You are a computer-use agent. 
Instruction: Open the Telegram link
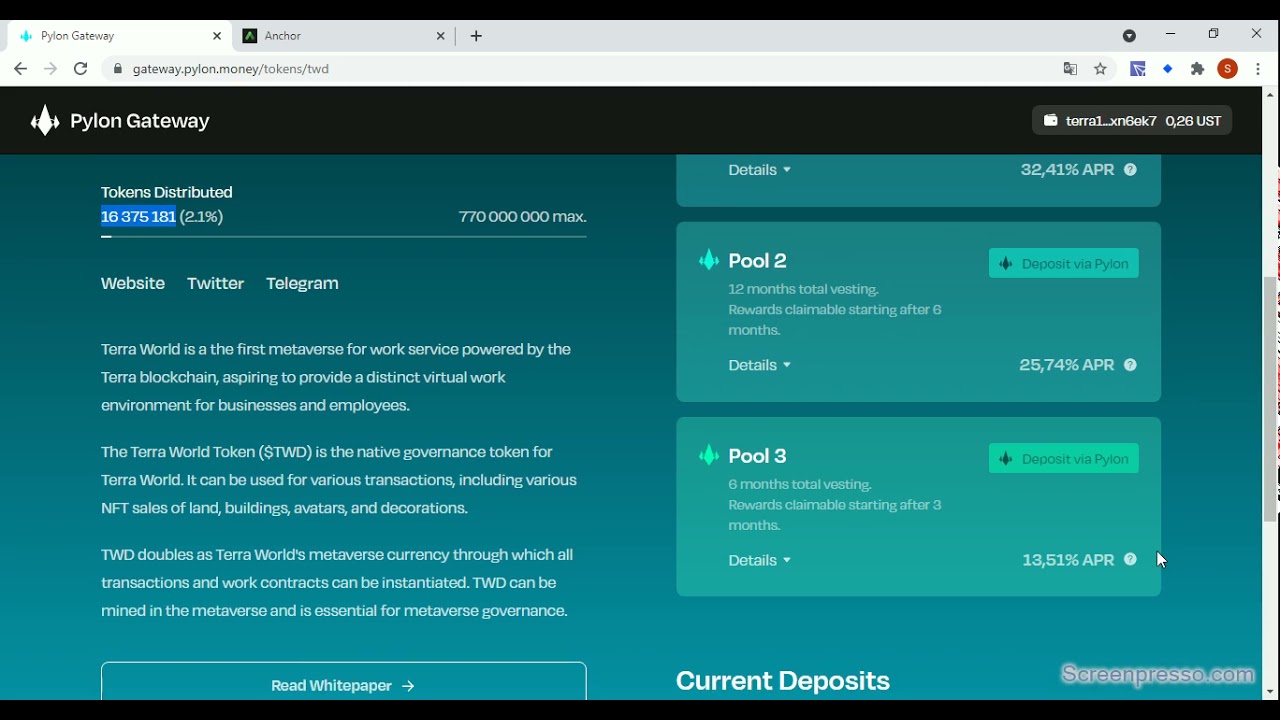302,284
